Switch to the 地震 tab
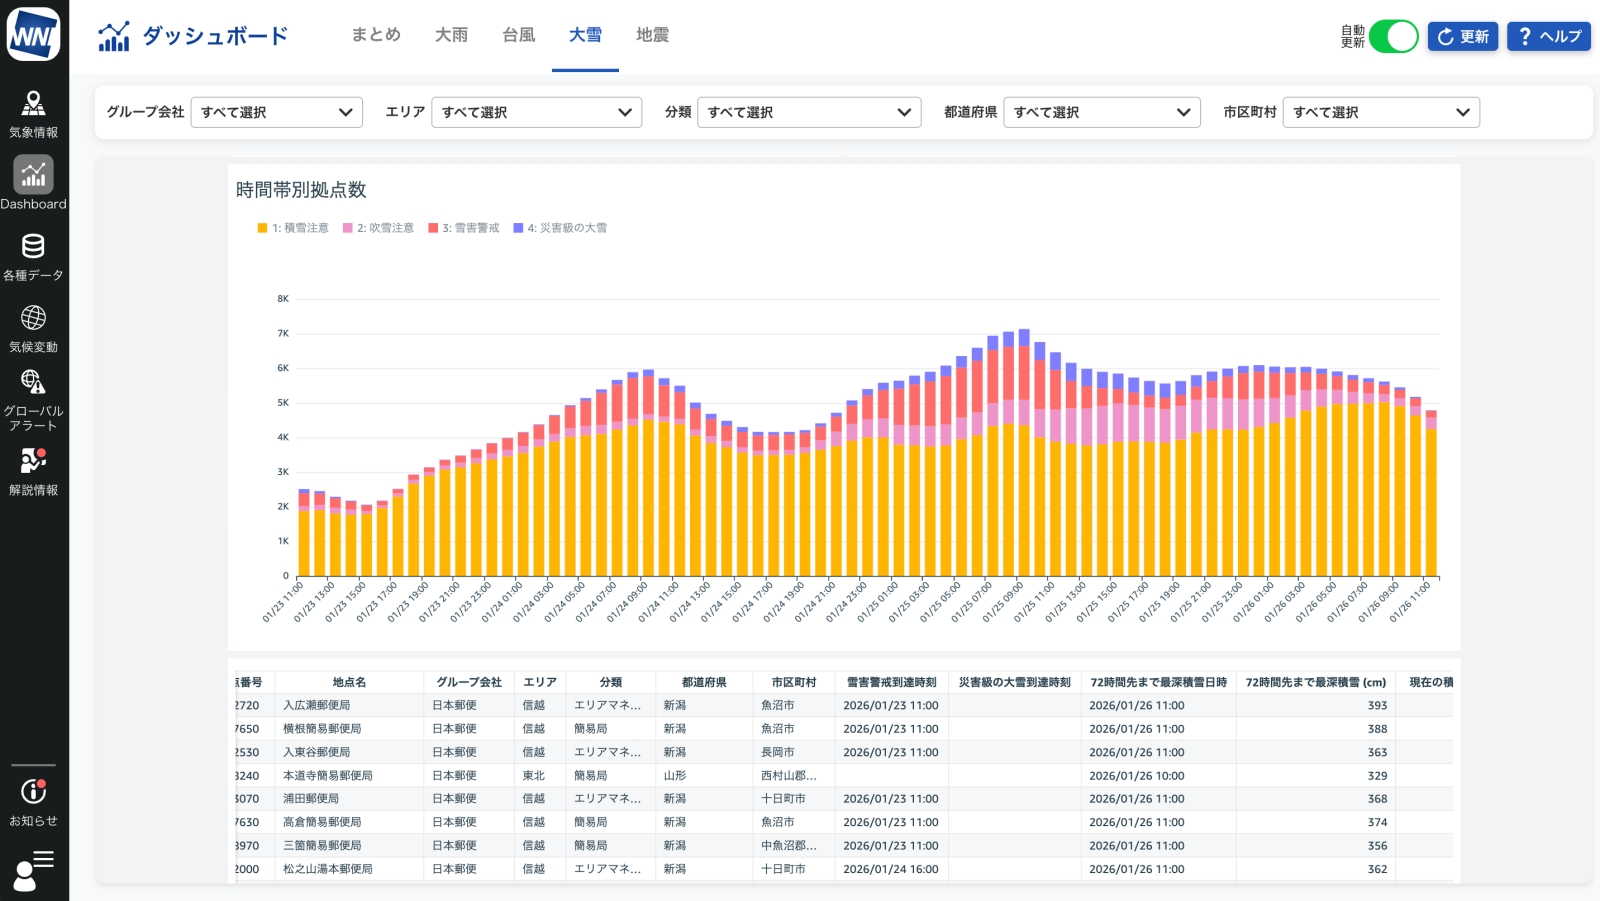 tap(652, 35)
